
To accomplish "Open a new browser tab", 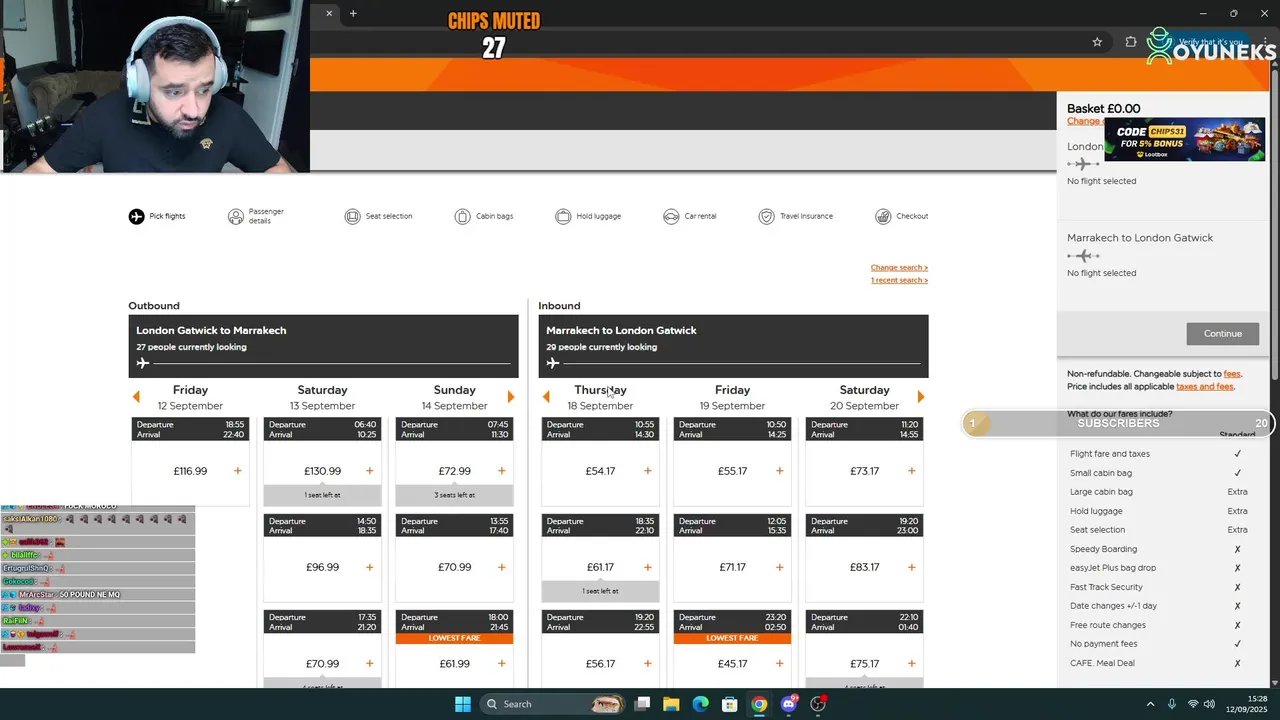I will [x=353, y=13].
